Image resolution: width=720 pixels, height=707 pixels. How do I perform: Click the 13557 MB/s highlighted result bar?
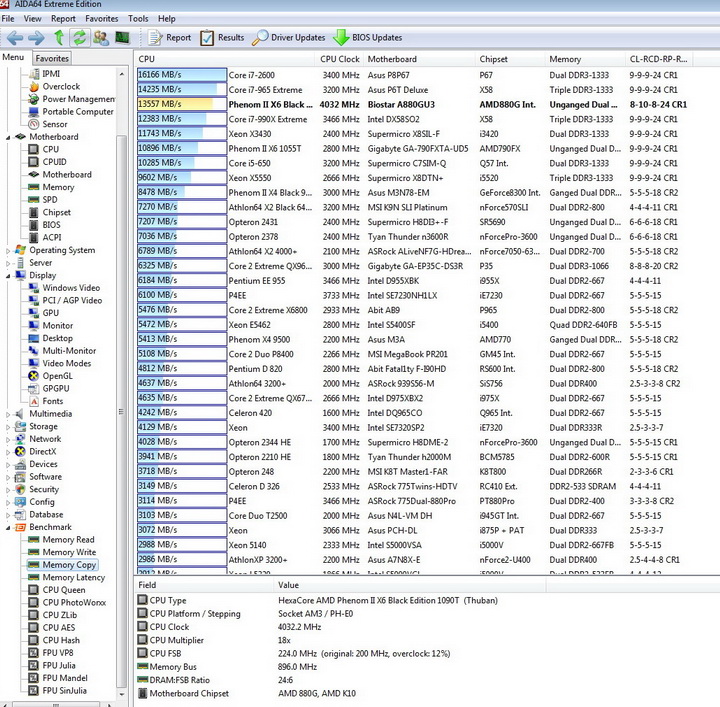(182, 104)
